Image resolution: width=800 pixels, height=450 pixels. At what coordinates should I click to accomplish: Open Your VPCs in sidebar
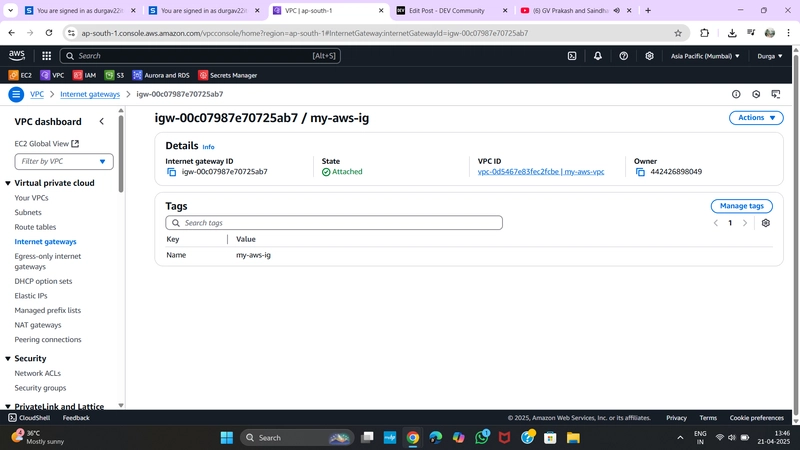click(32, 198)
